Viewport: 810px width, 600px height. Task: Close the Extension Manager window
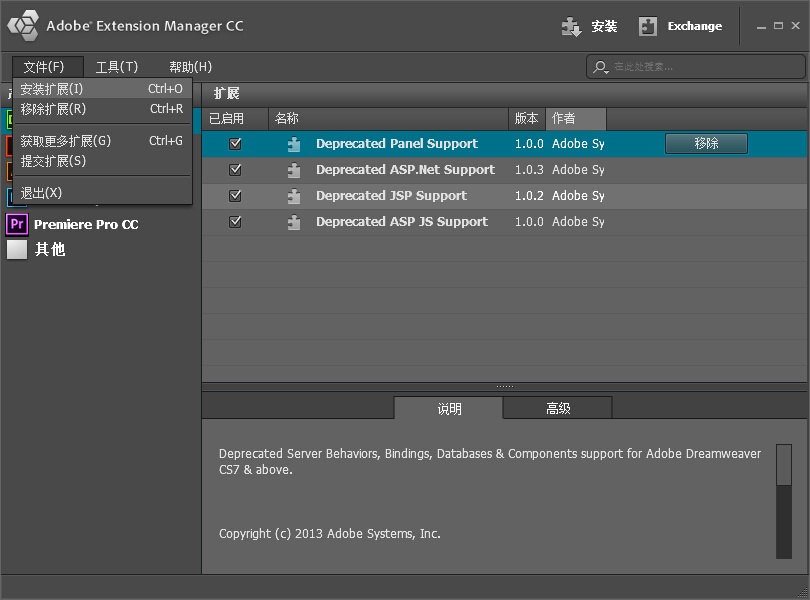point(796,25)
